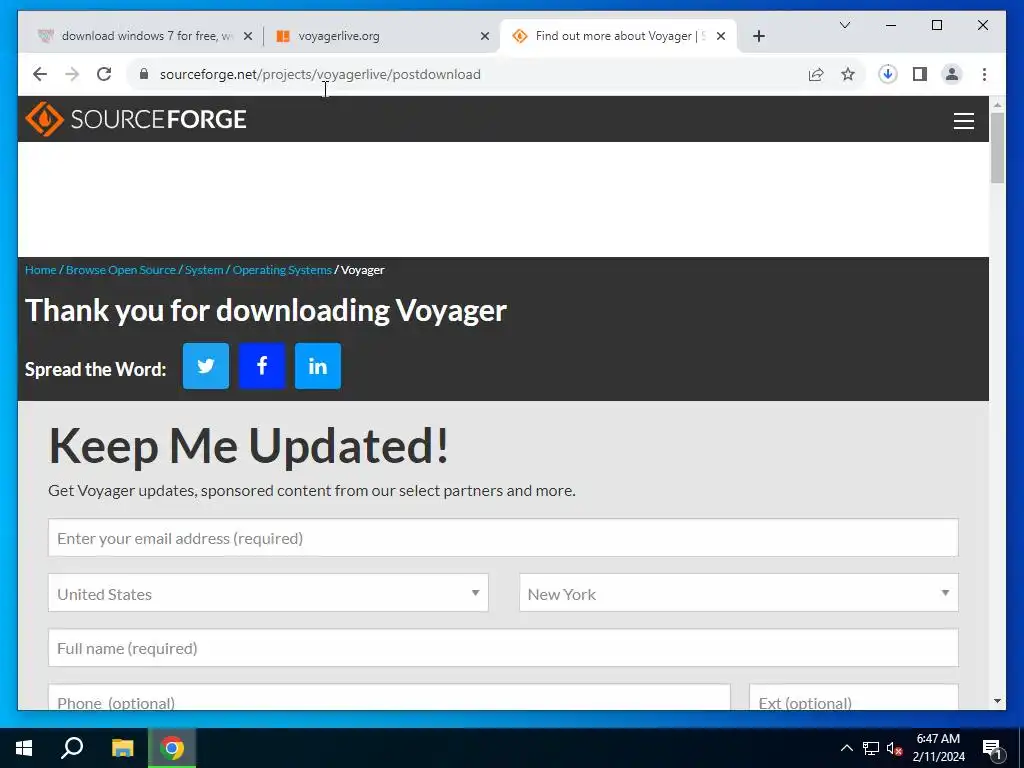Click the Phone (optional) field
This screenshot has height=768, width=1024.
(389, 697)
